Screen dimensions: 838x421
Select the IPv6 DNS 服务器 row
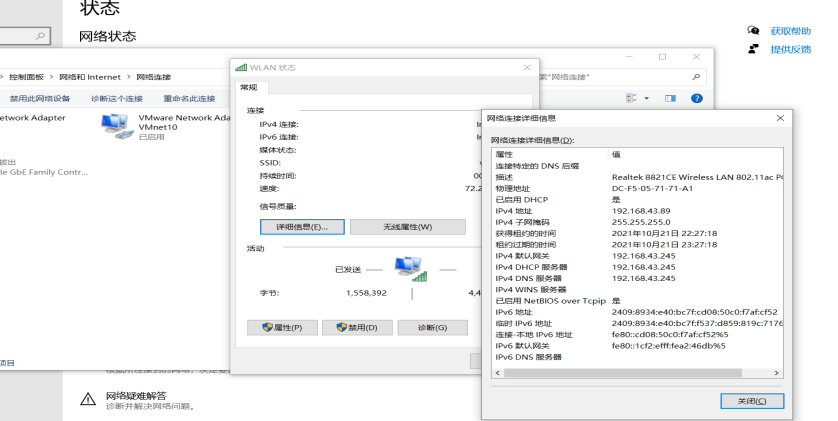click(638, 357)
